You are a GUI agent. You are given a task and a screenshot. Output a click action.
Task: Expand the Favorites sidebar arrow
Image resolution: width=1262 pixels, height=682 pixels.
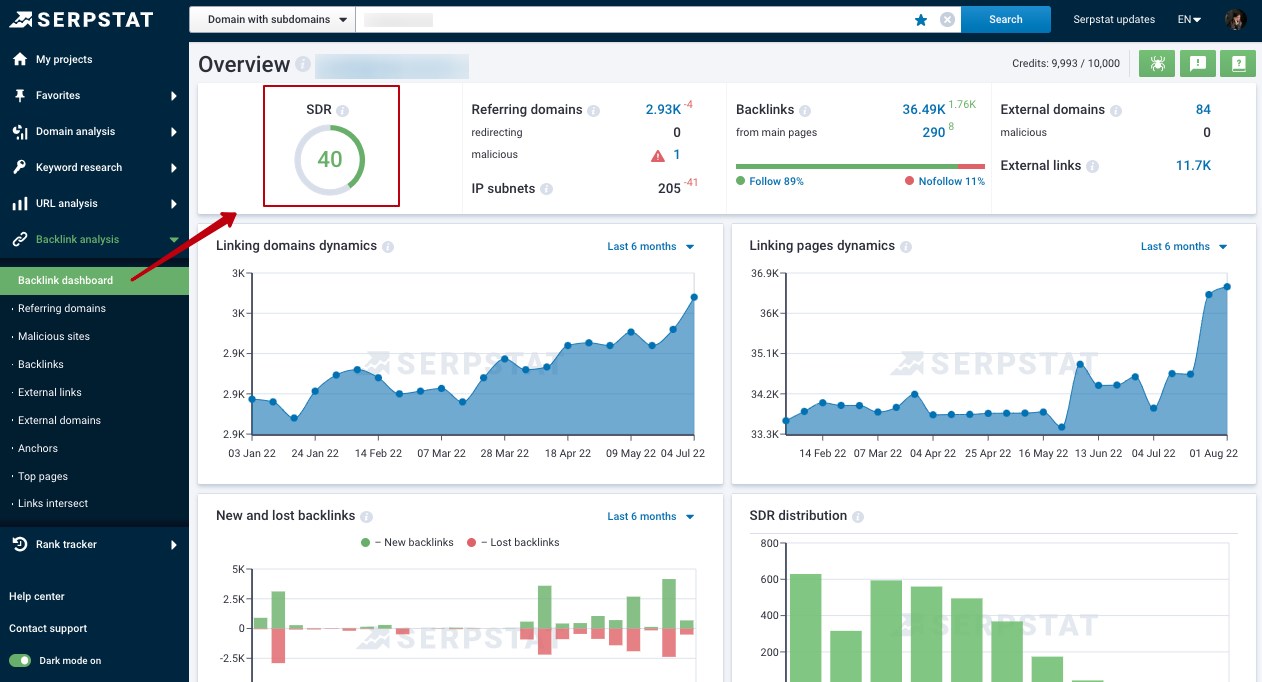click(x=174, y=96)
